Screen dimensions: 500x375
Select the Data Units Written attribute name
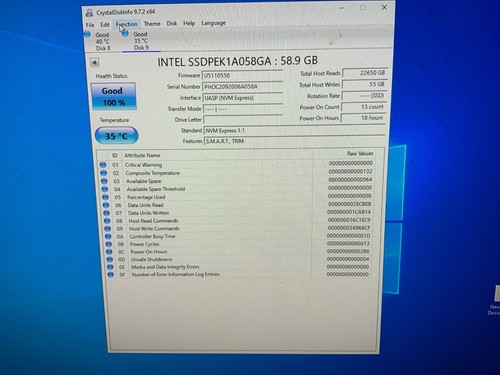[x=149, y=213]
